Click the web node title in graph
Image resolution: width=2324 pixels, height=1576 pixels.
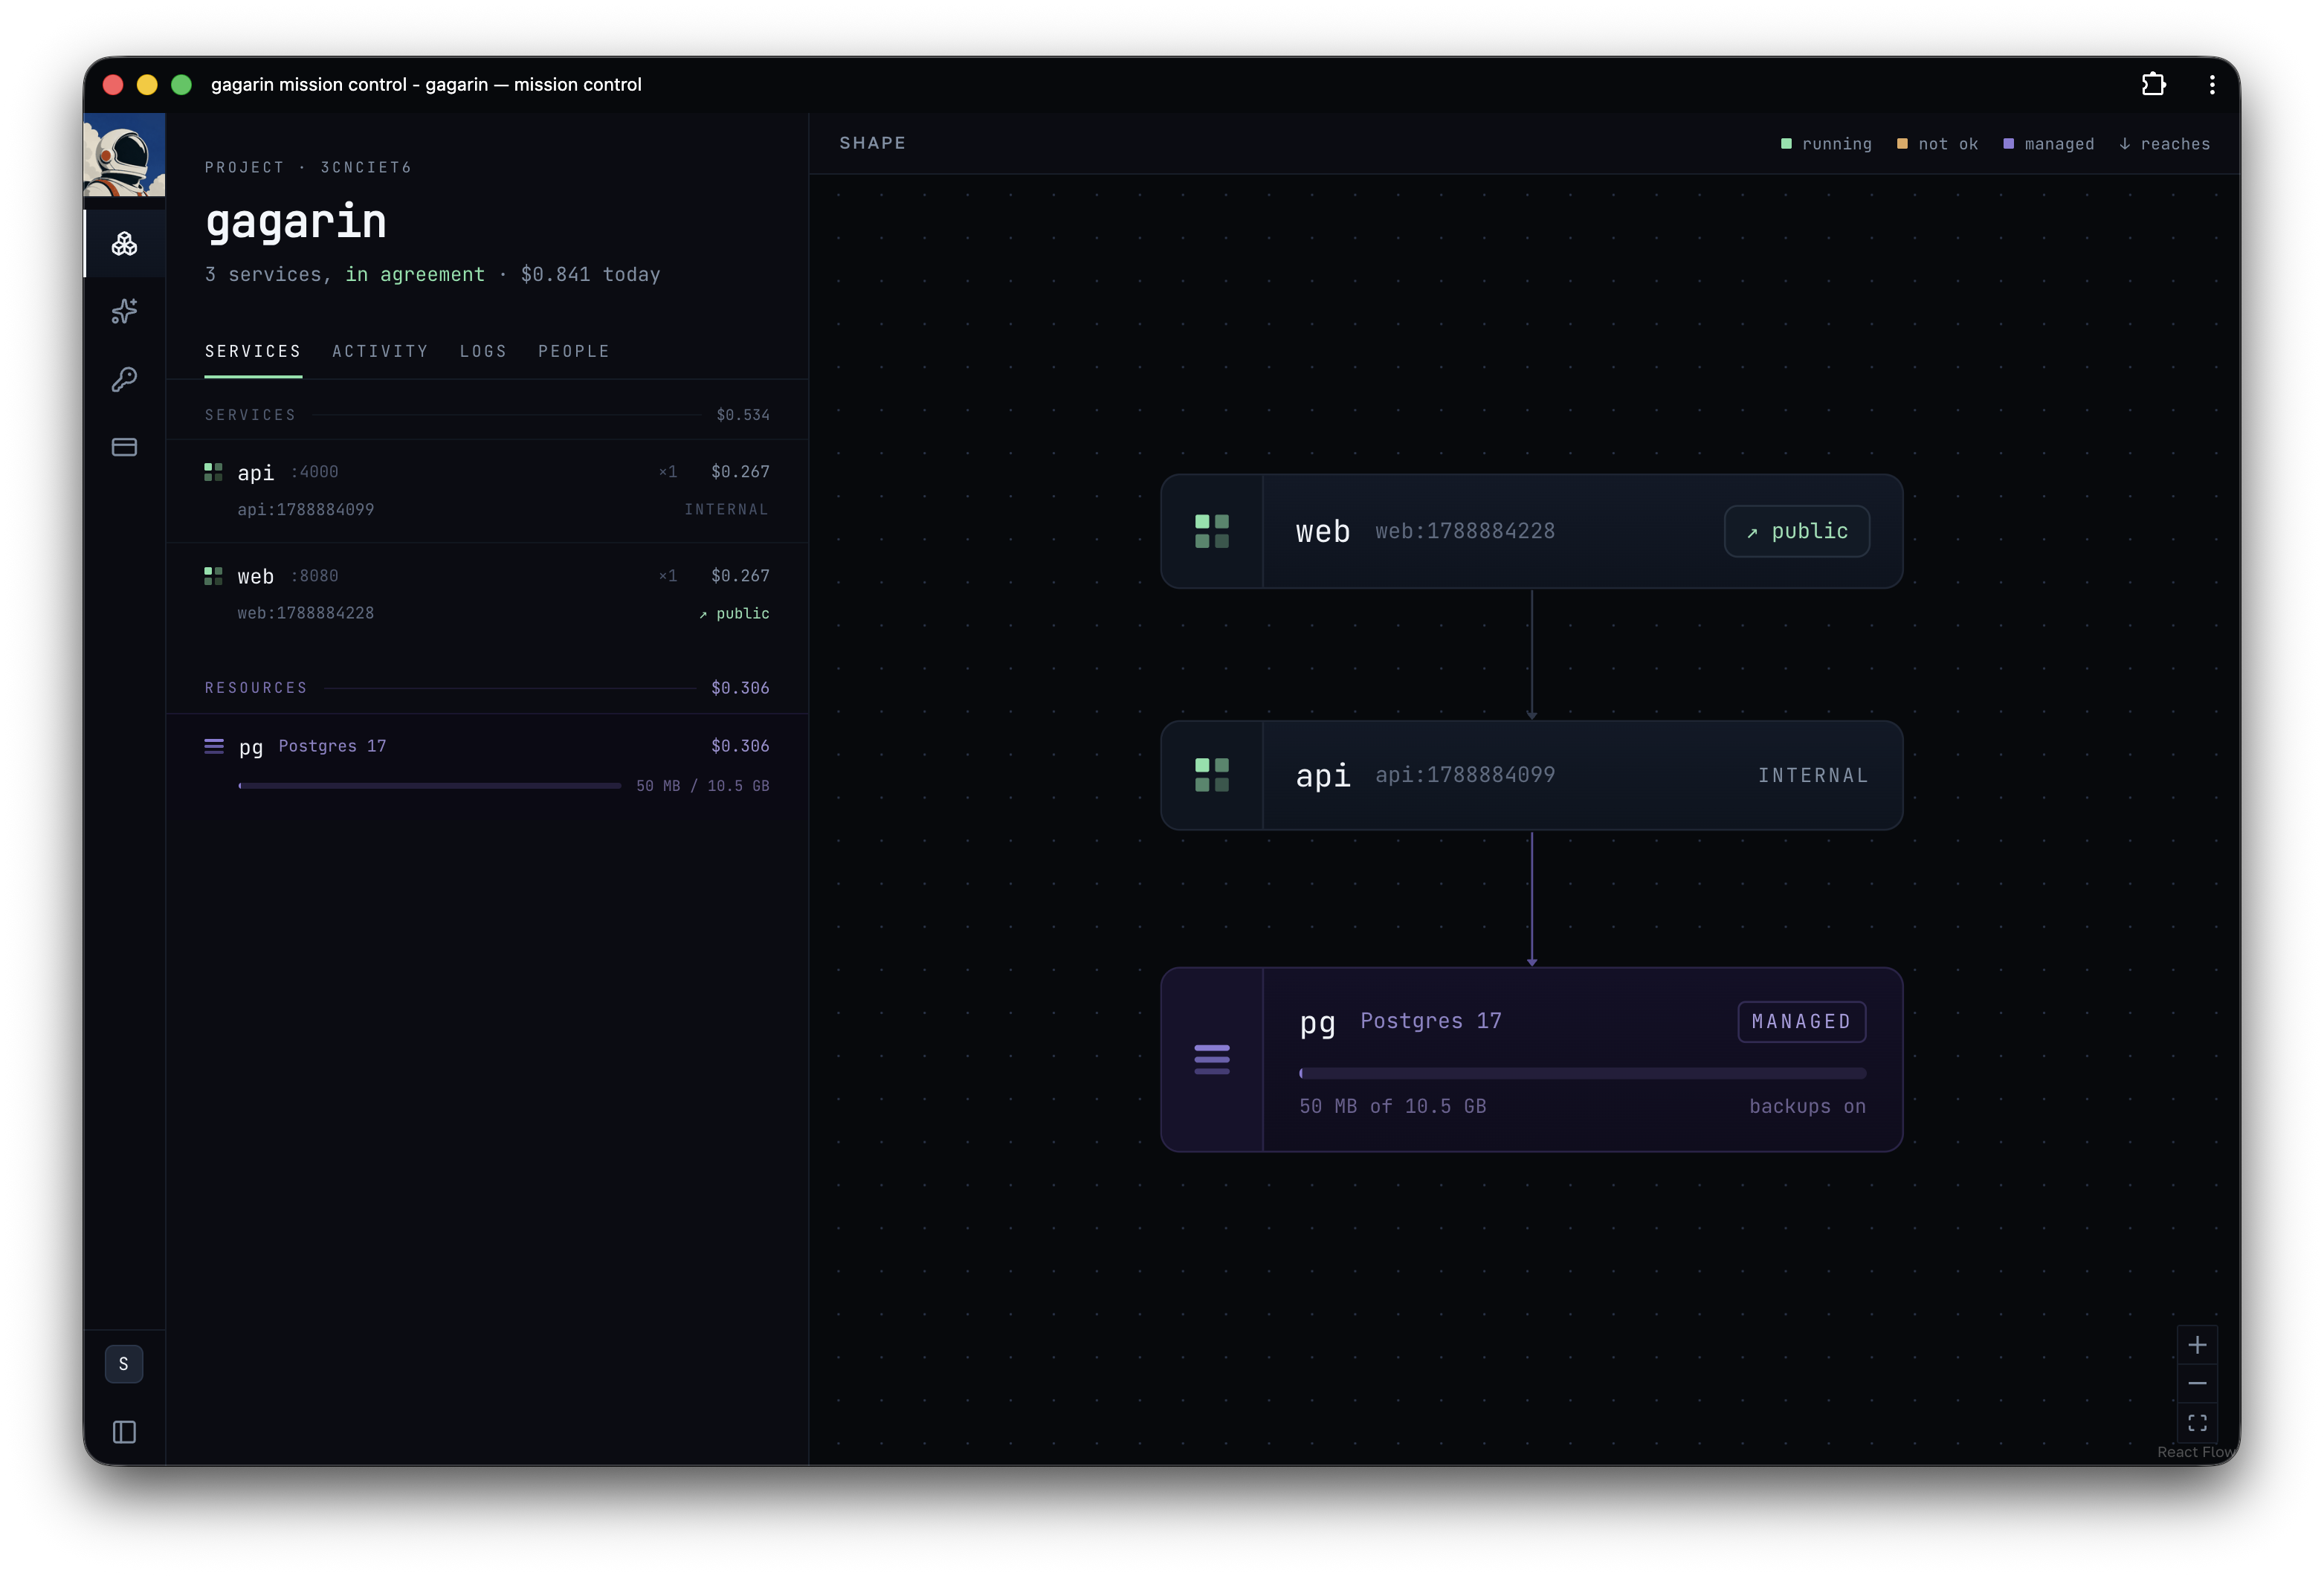coord(1322,531)
